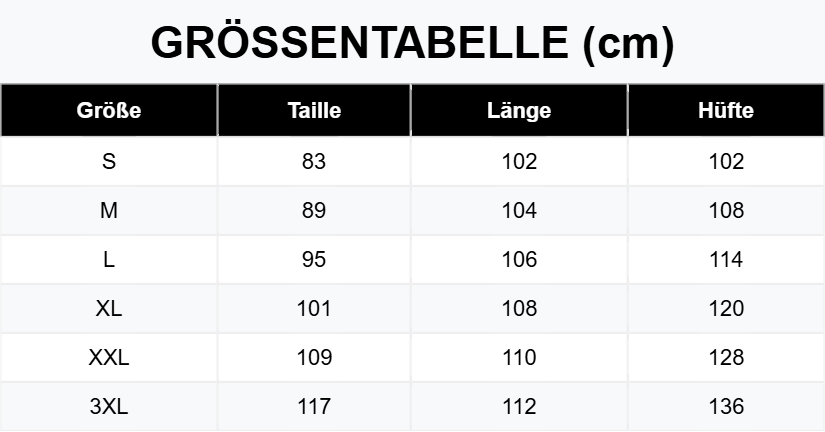
Task: Click the GRÖSSENTABELLE (cm) title
Action: 412,44
